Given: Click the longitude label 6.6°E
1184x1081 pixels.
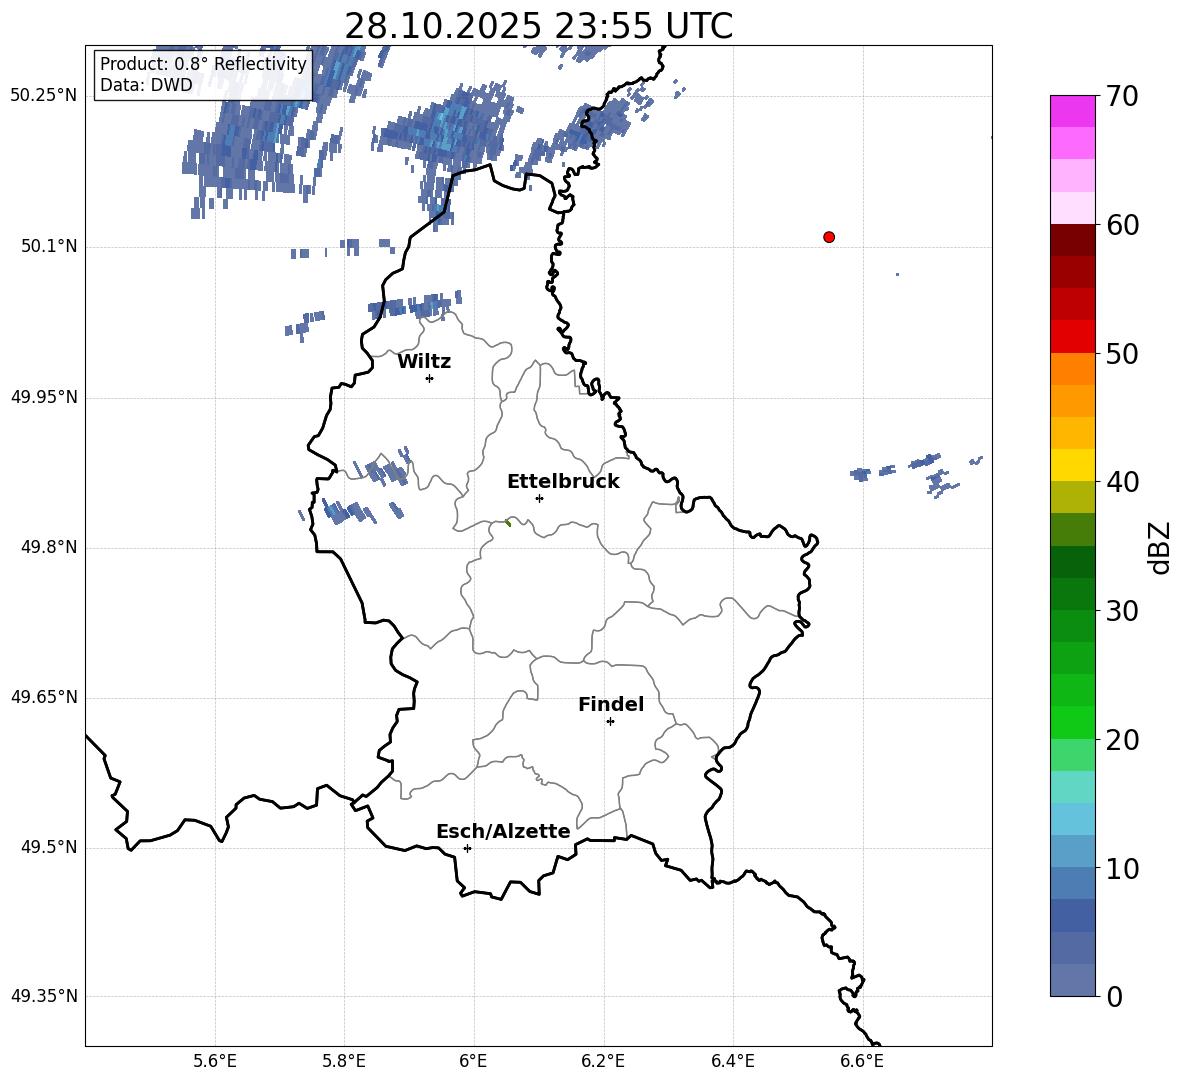Looking at the screenshot, I should (862, 1061).
